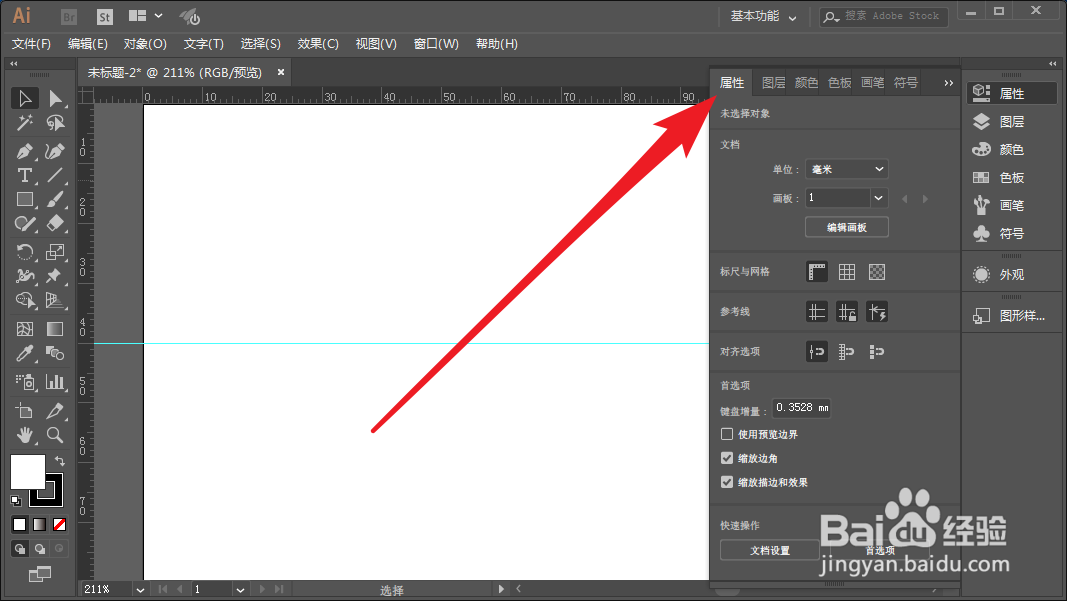The image size is (1067, 601).
Task: Select the Magic Wand tool
Action: coord(24,123)
